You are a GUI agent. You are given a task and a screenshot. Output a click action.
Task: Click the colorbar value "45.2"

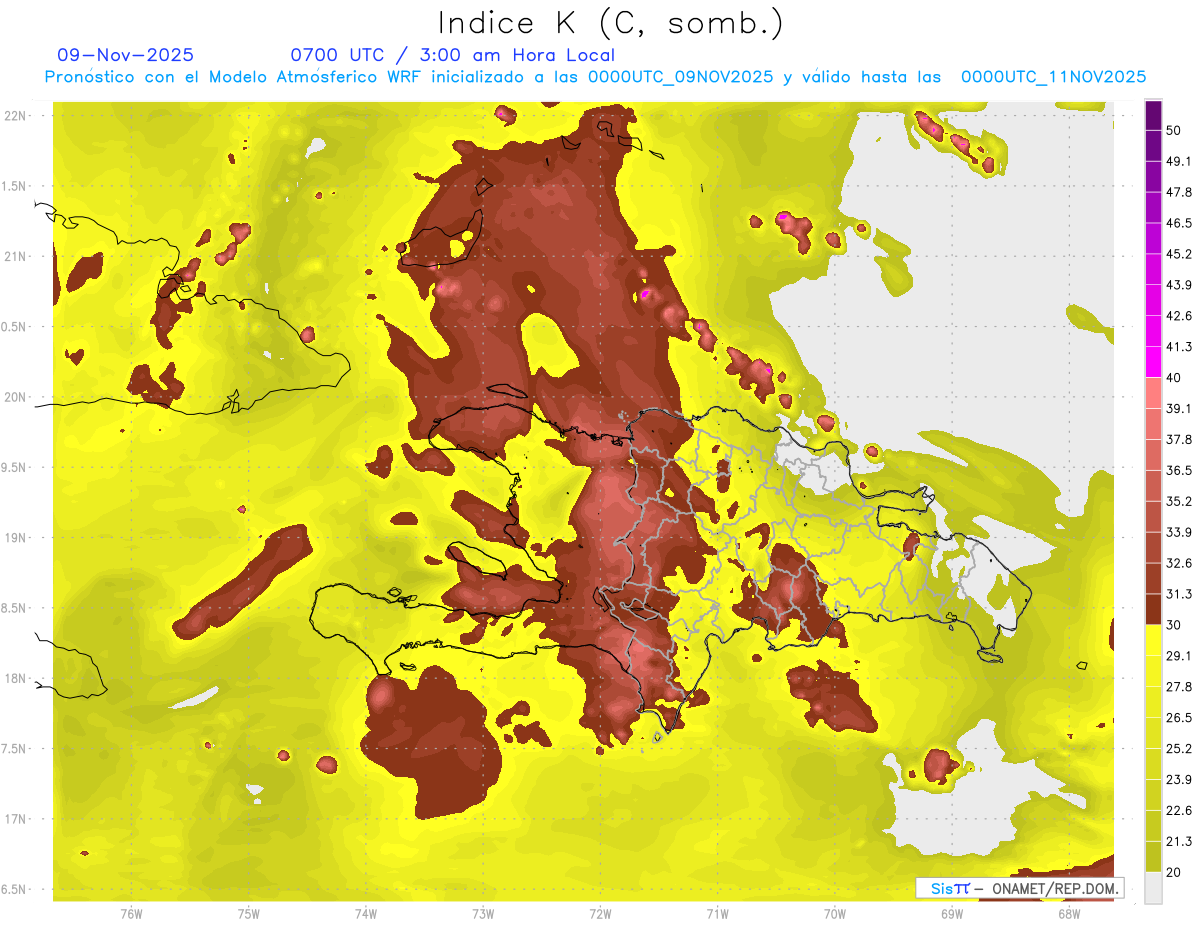1178,254
